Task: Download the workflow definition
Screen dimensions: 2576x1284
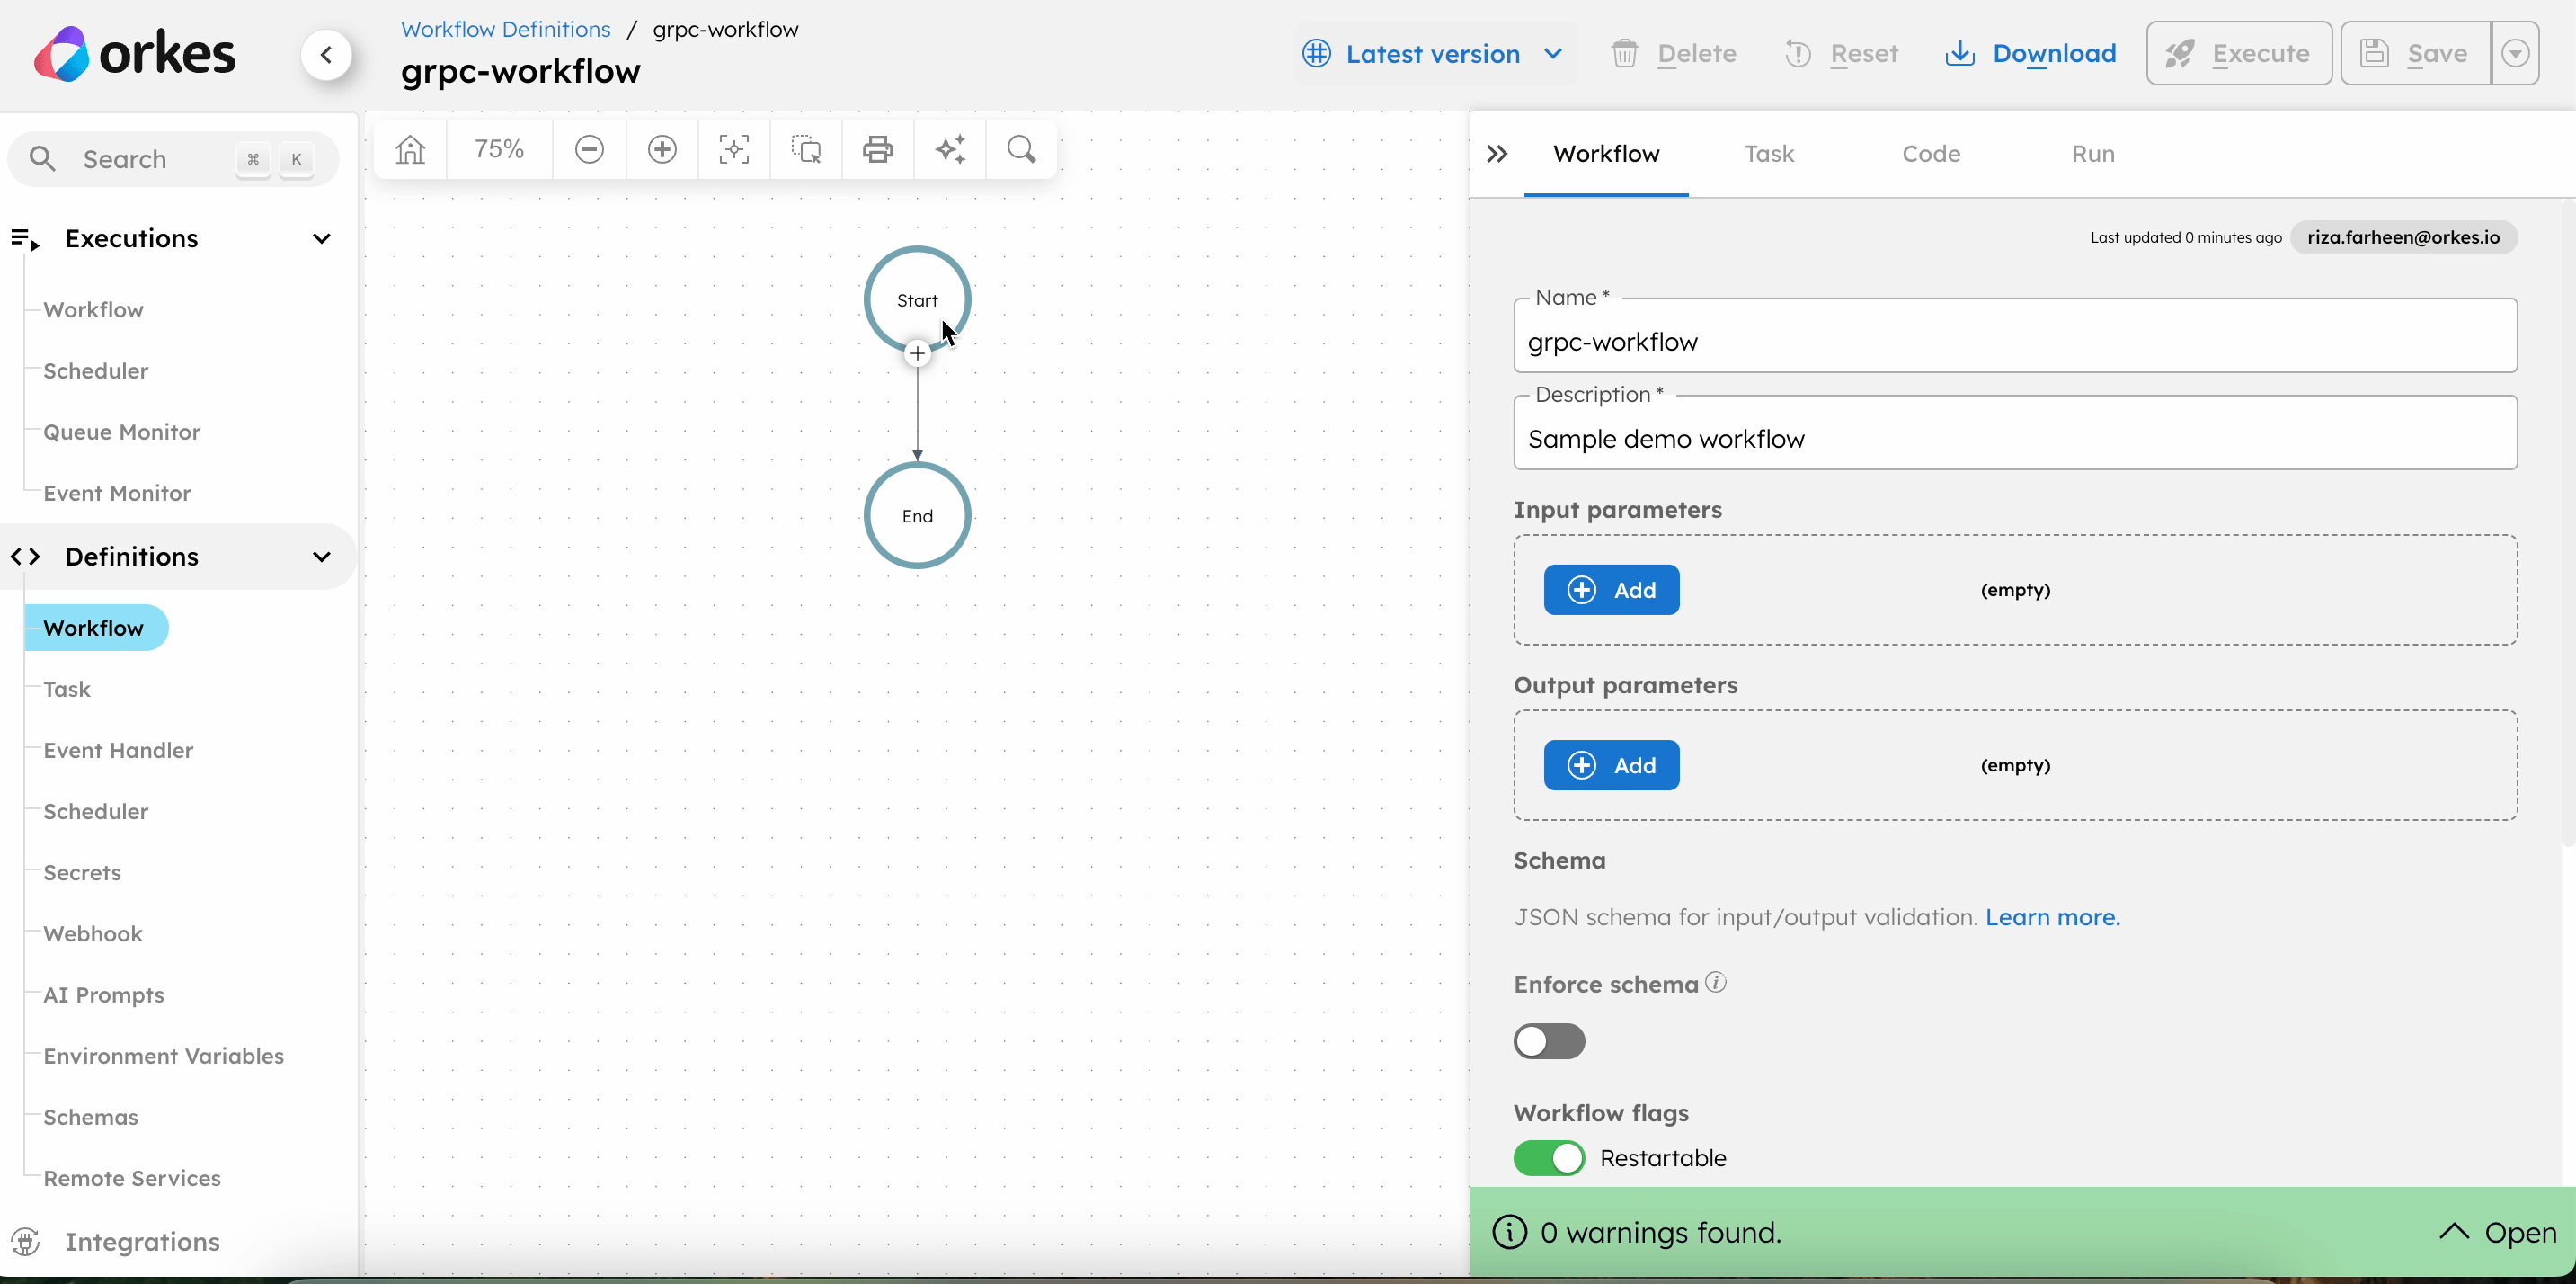Action: click(2031, 54)
